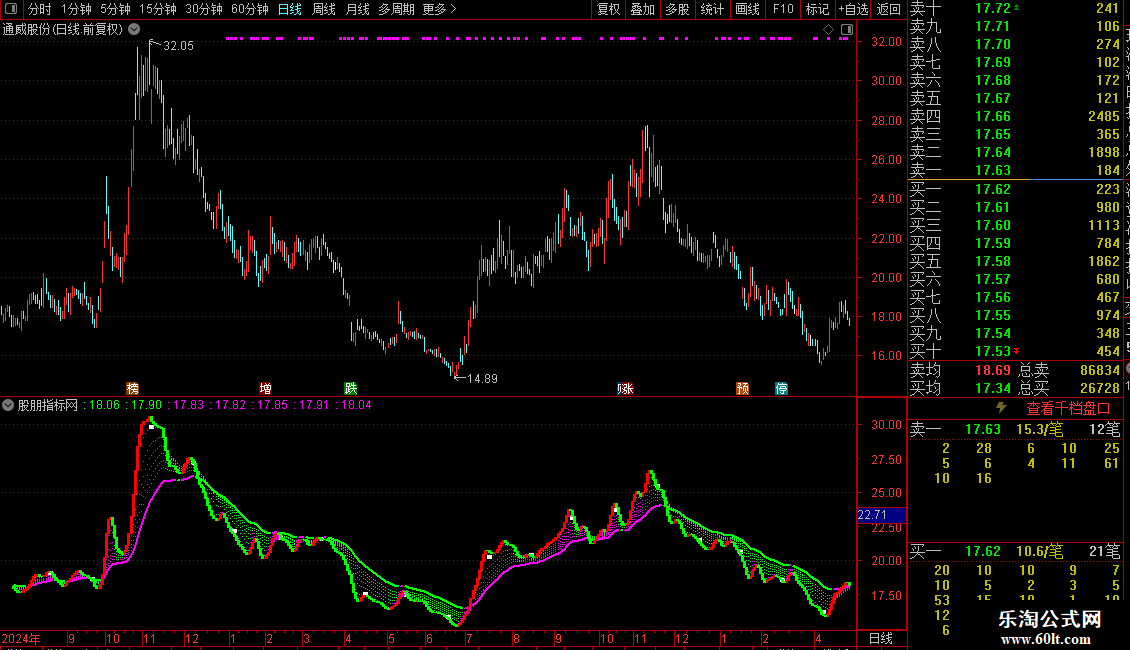Click the 卖均 18.69 average value
The height and width of the screenshot is (650, 1130).
pyautogui.click(x=993, y=370)
